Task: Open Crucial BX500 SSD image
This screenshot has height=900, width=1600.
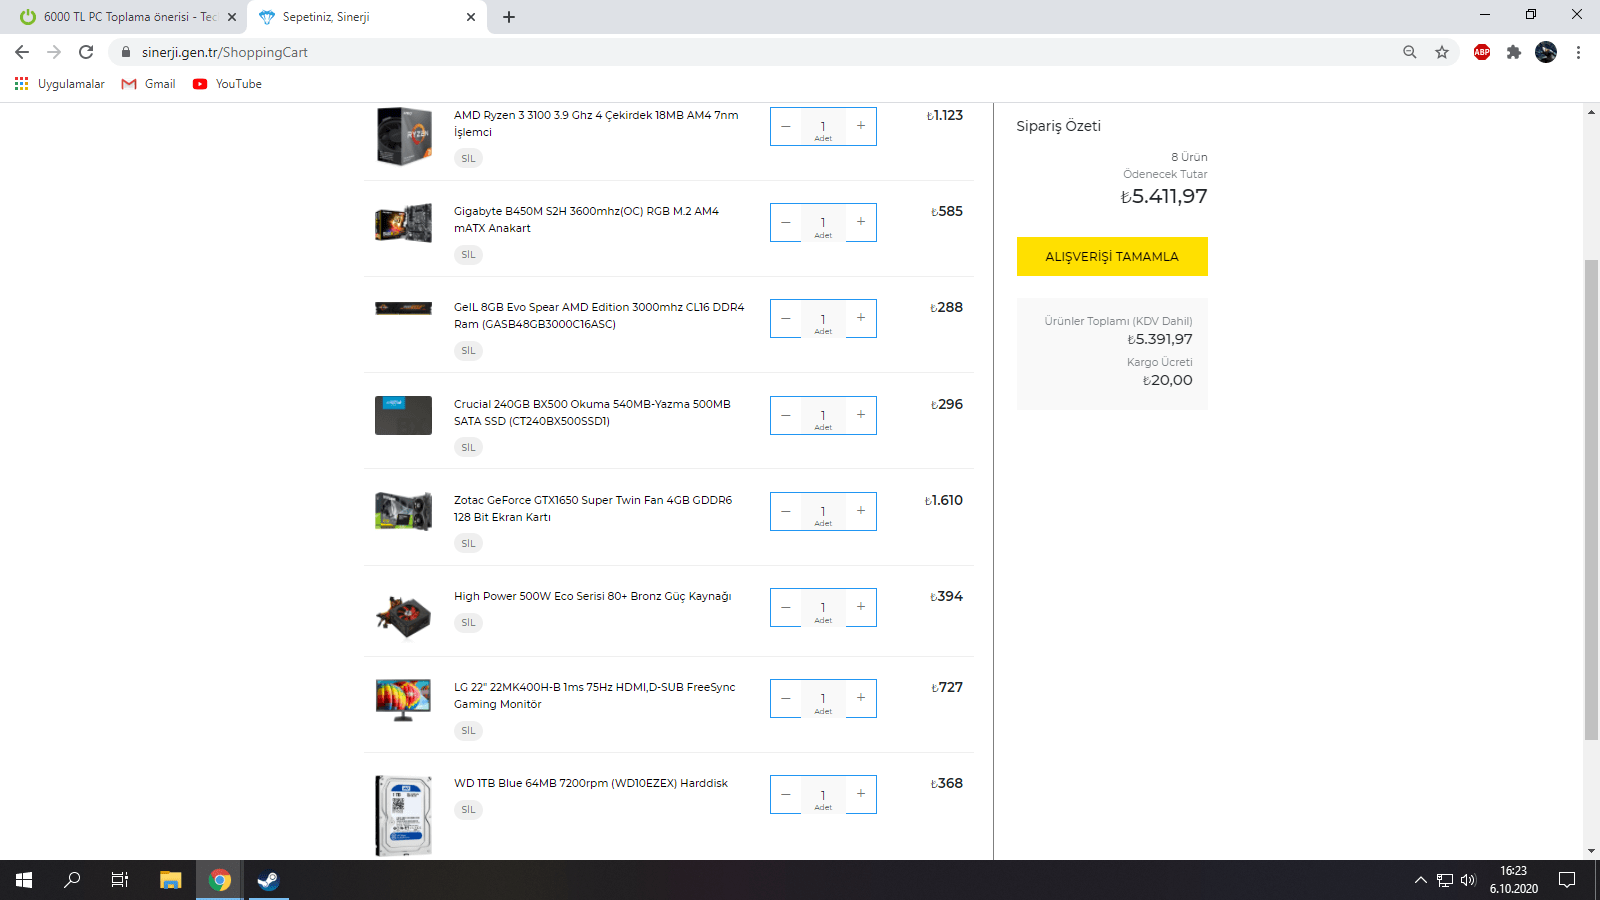Action: tap(404, 415)
